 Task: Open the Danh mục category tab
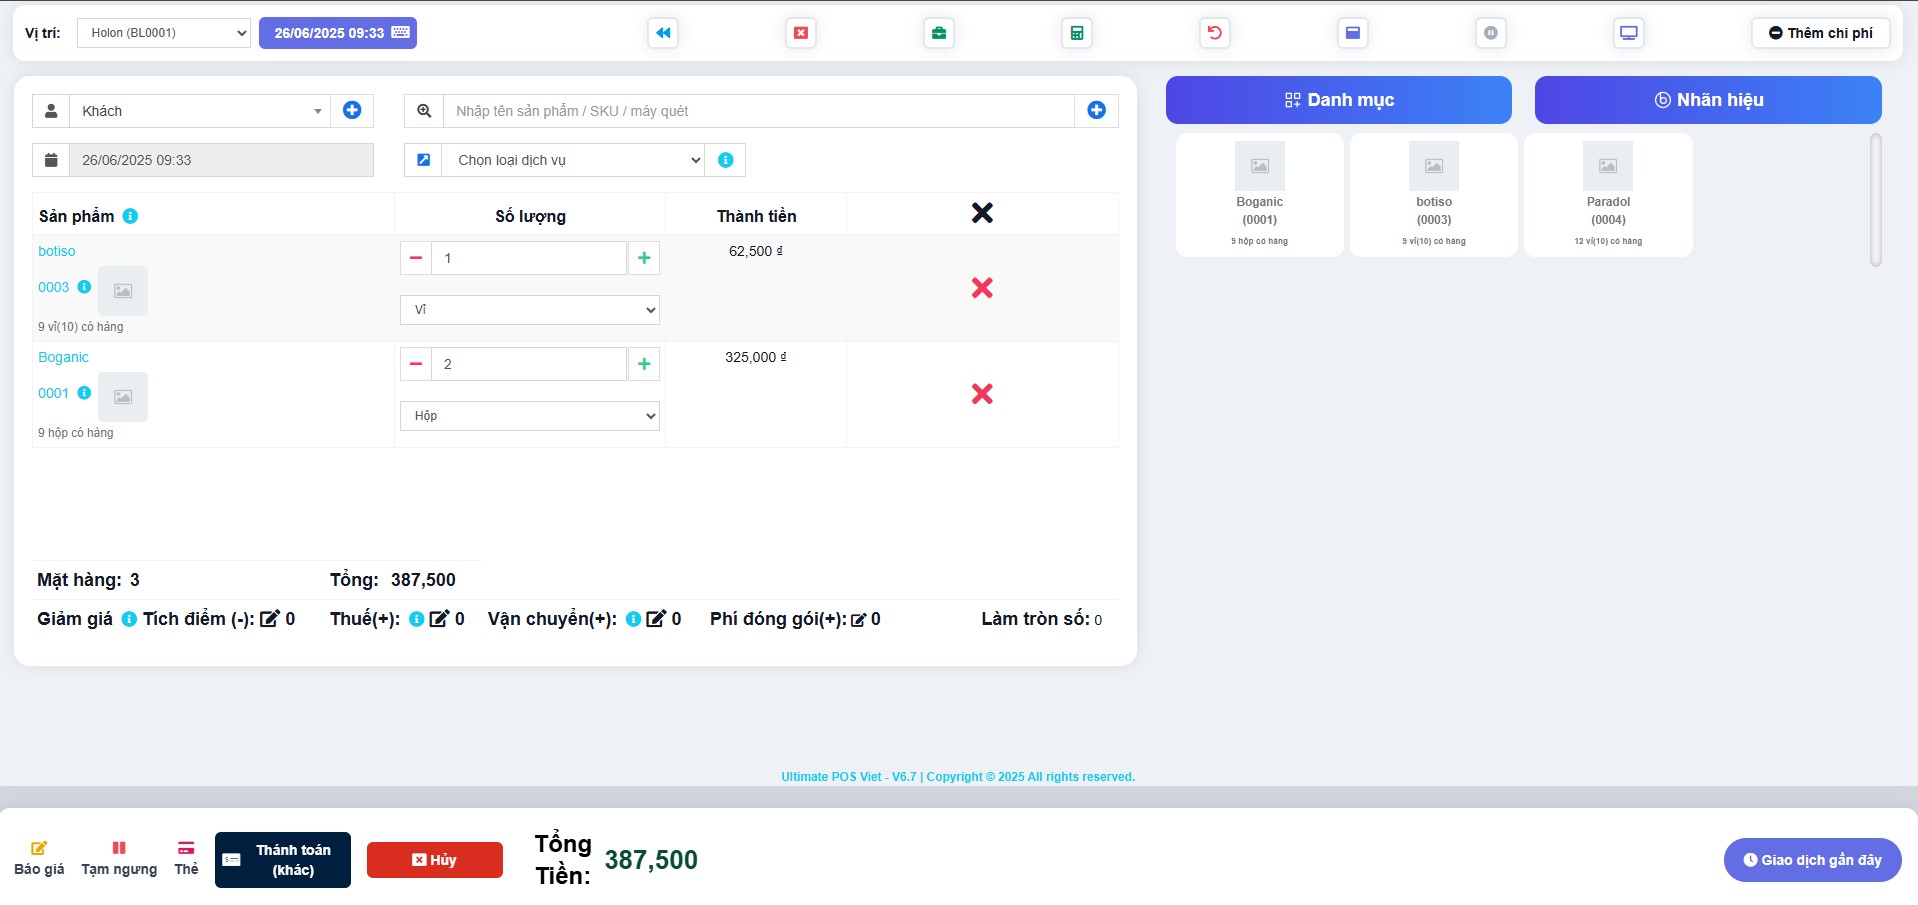1338,100
